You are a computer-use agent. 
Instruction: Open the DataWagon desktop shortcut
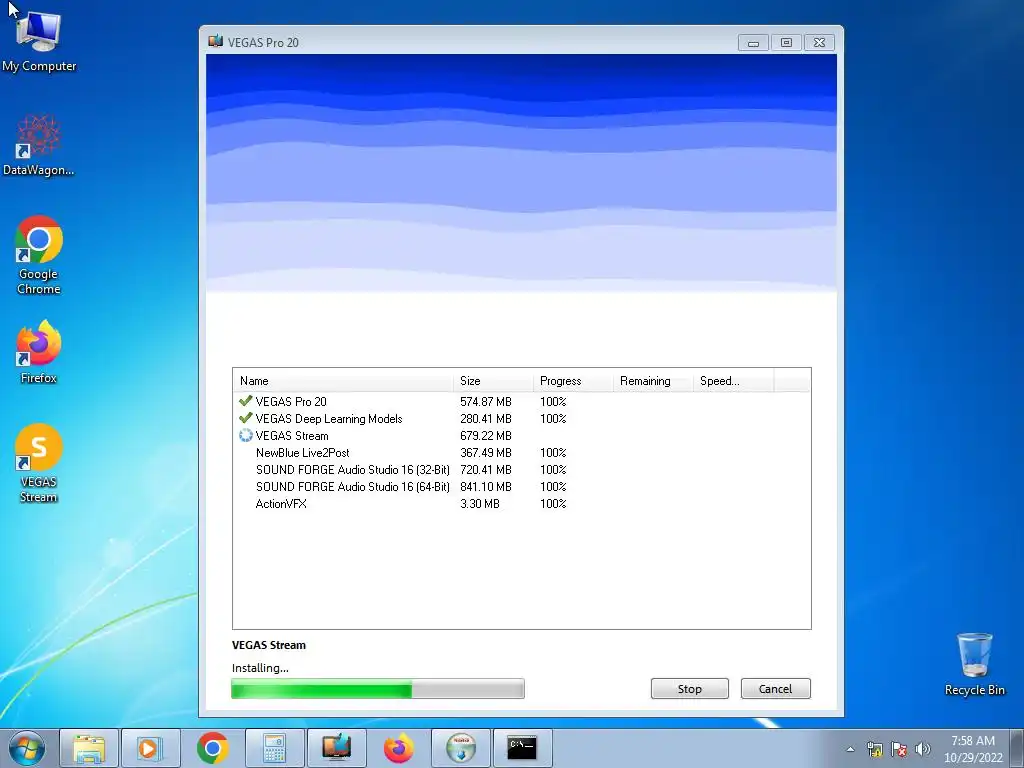click(39, 145)
